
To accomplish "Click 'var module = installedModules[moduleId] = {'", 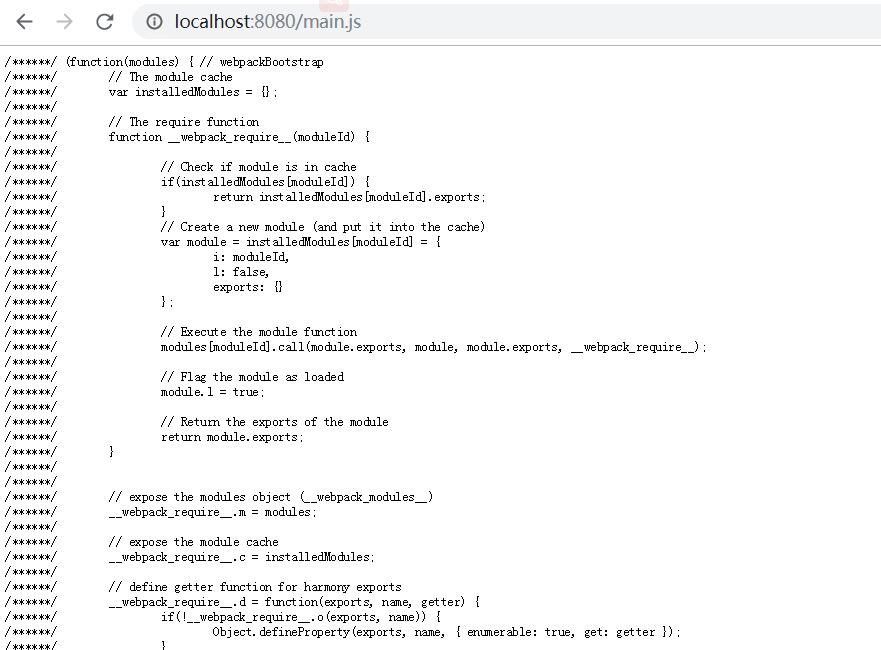I will [x=301, y=242].
